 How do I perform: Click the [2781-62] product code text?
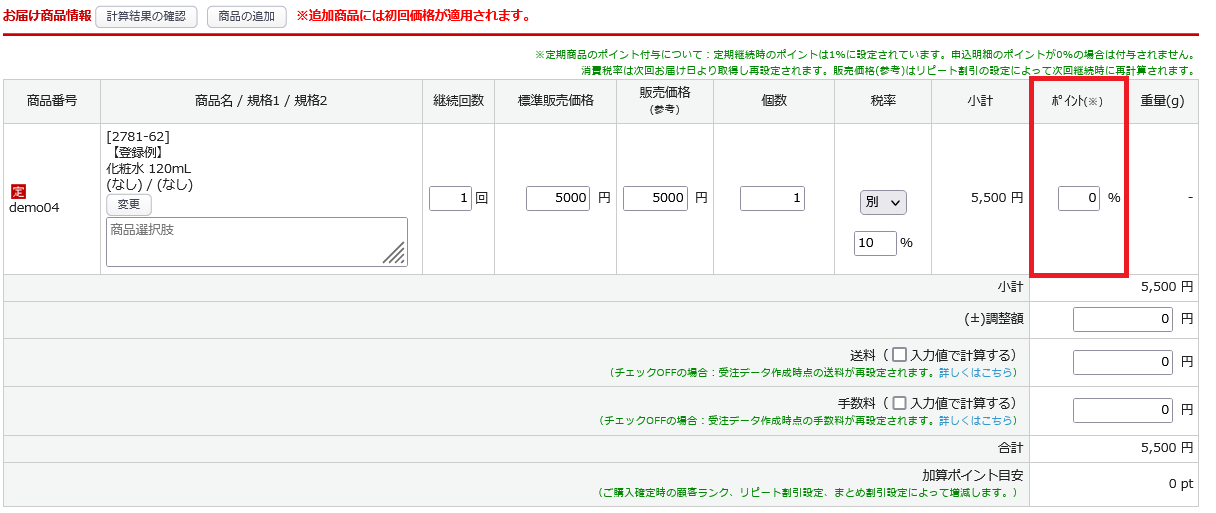pyautogui.click(x=138, y=136)
